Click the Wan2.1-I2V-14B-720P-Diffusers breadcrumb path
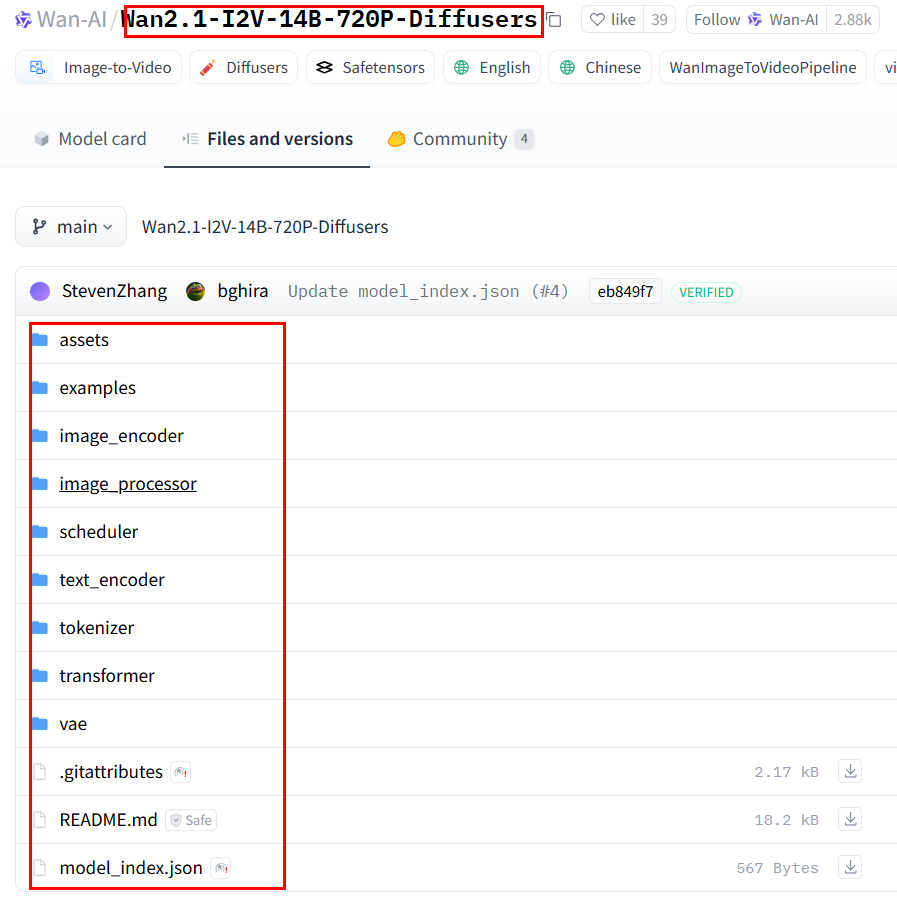This screenshot has width=897, height=898. coord(265,227)
